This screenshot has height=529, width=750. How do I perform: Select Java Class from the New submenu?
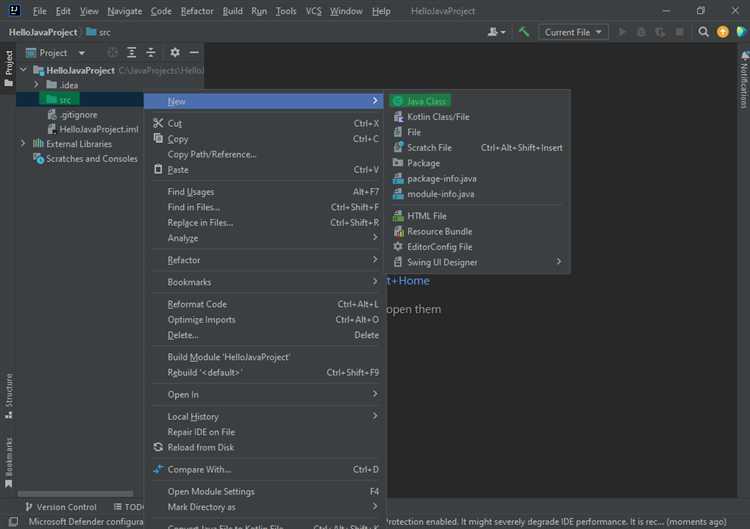(x=426, y=101)
